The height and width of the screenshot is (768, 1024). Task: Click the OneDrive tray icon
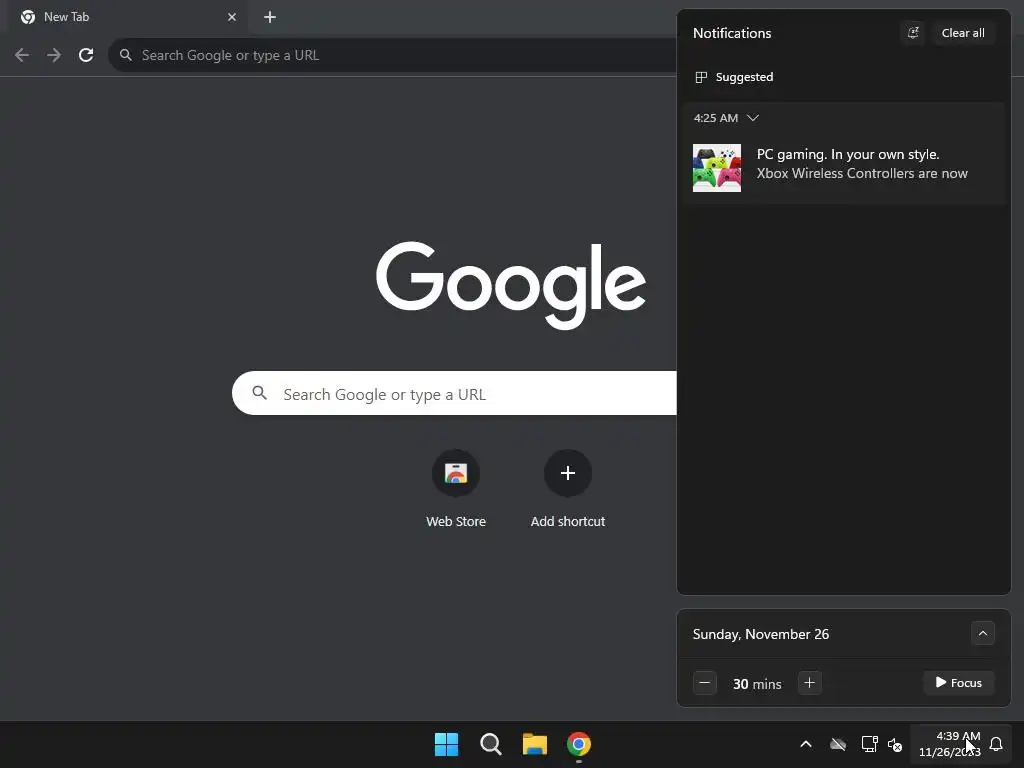coord(838,744)
